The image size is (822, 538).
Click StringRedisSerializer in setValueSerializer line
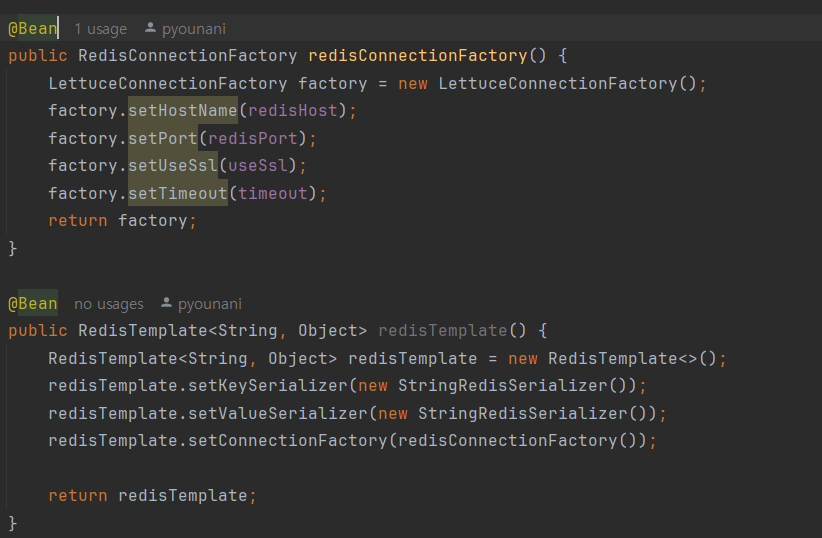[523, 414]
